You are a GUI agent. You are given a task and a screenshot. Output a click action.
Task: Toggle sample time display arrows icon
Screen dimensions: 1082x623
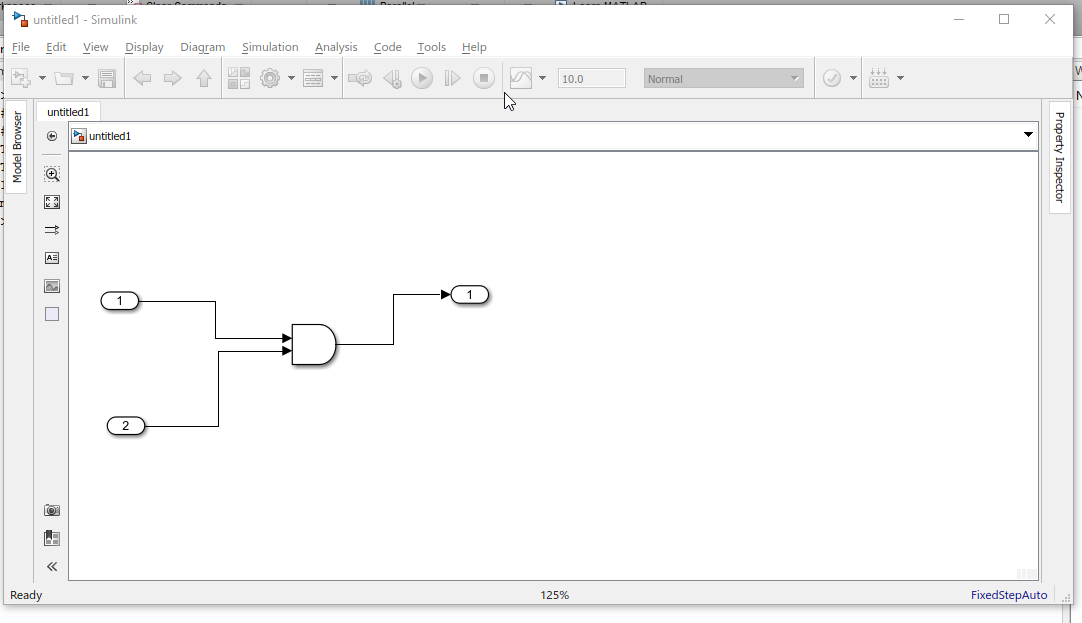pos(52,230)
